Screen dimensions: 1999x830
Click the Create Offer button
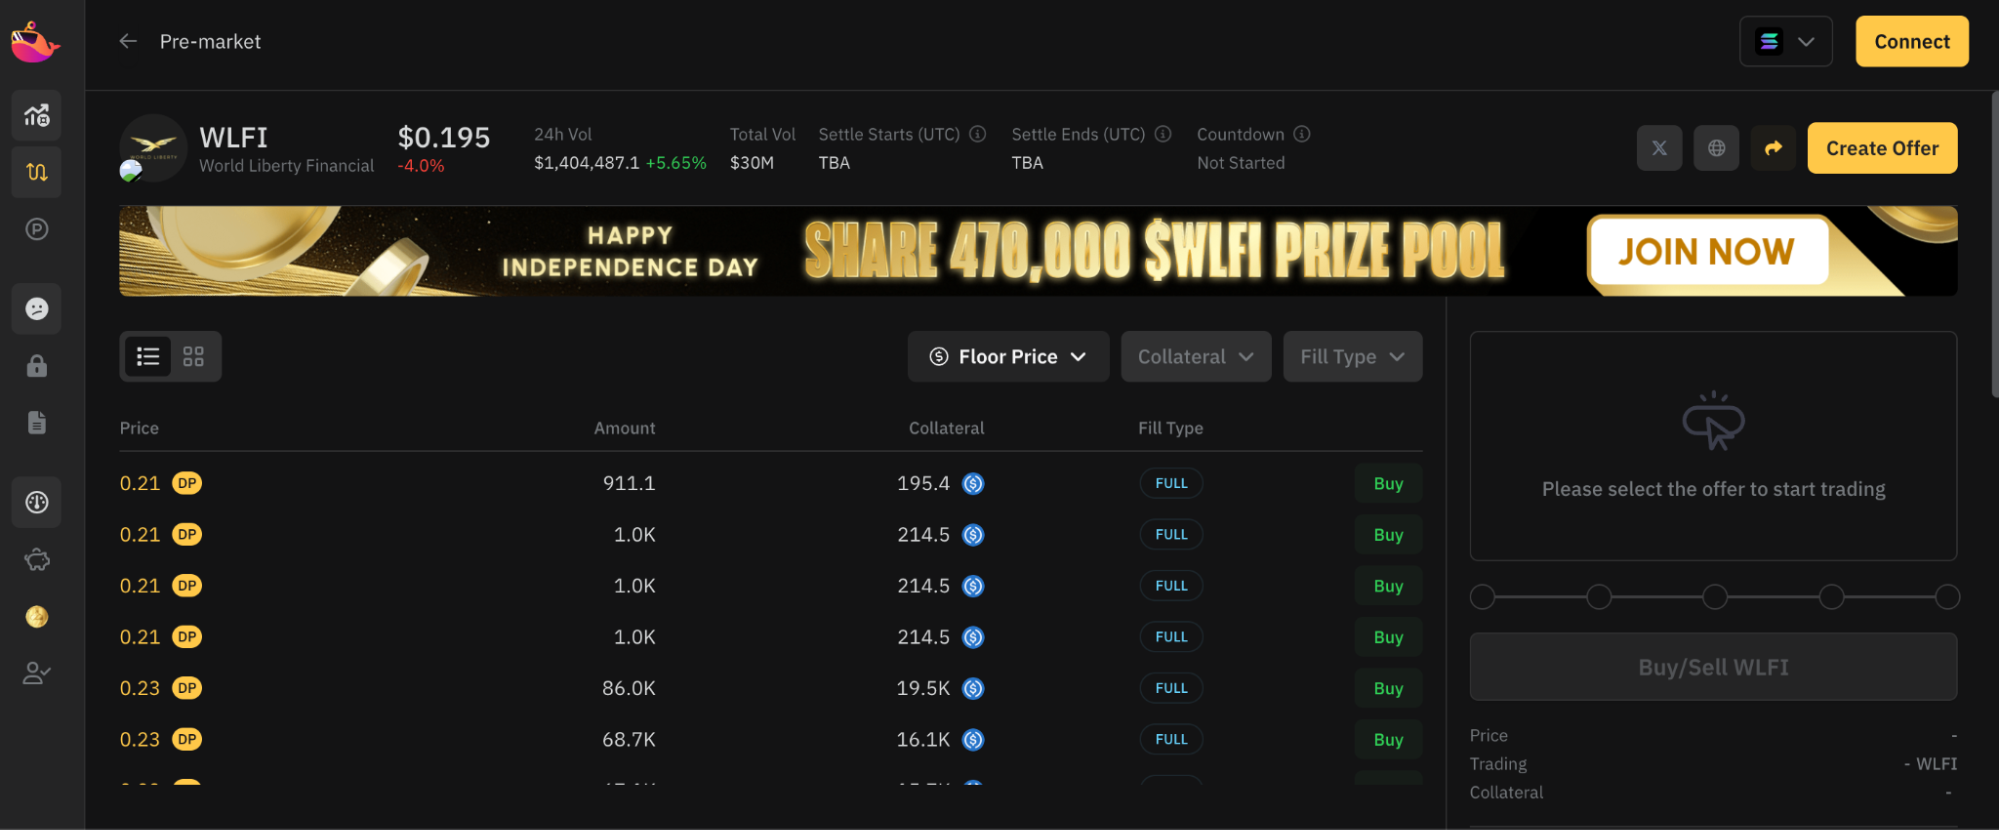click(1882, 148)
